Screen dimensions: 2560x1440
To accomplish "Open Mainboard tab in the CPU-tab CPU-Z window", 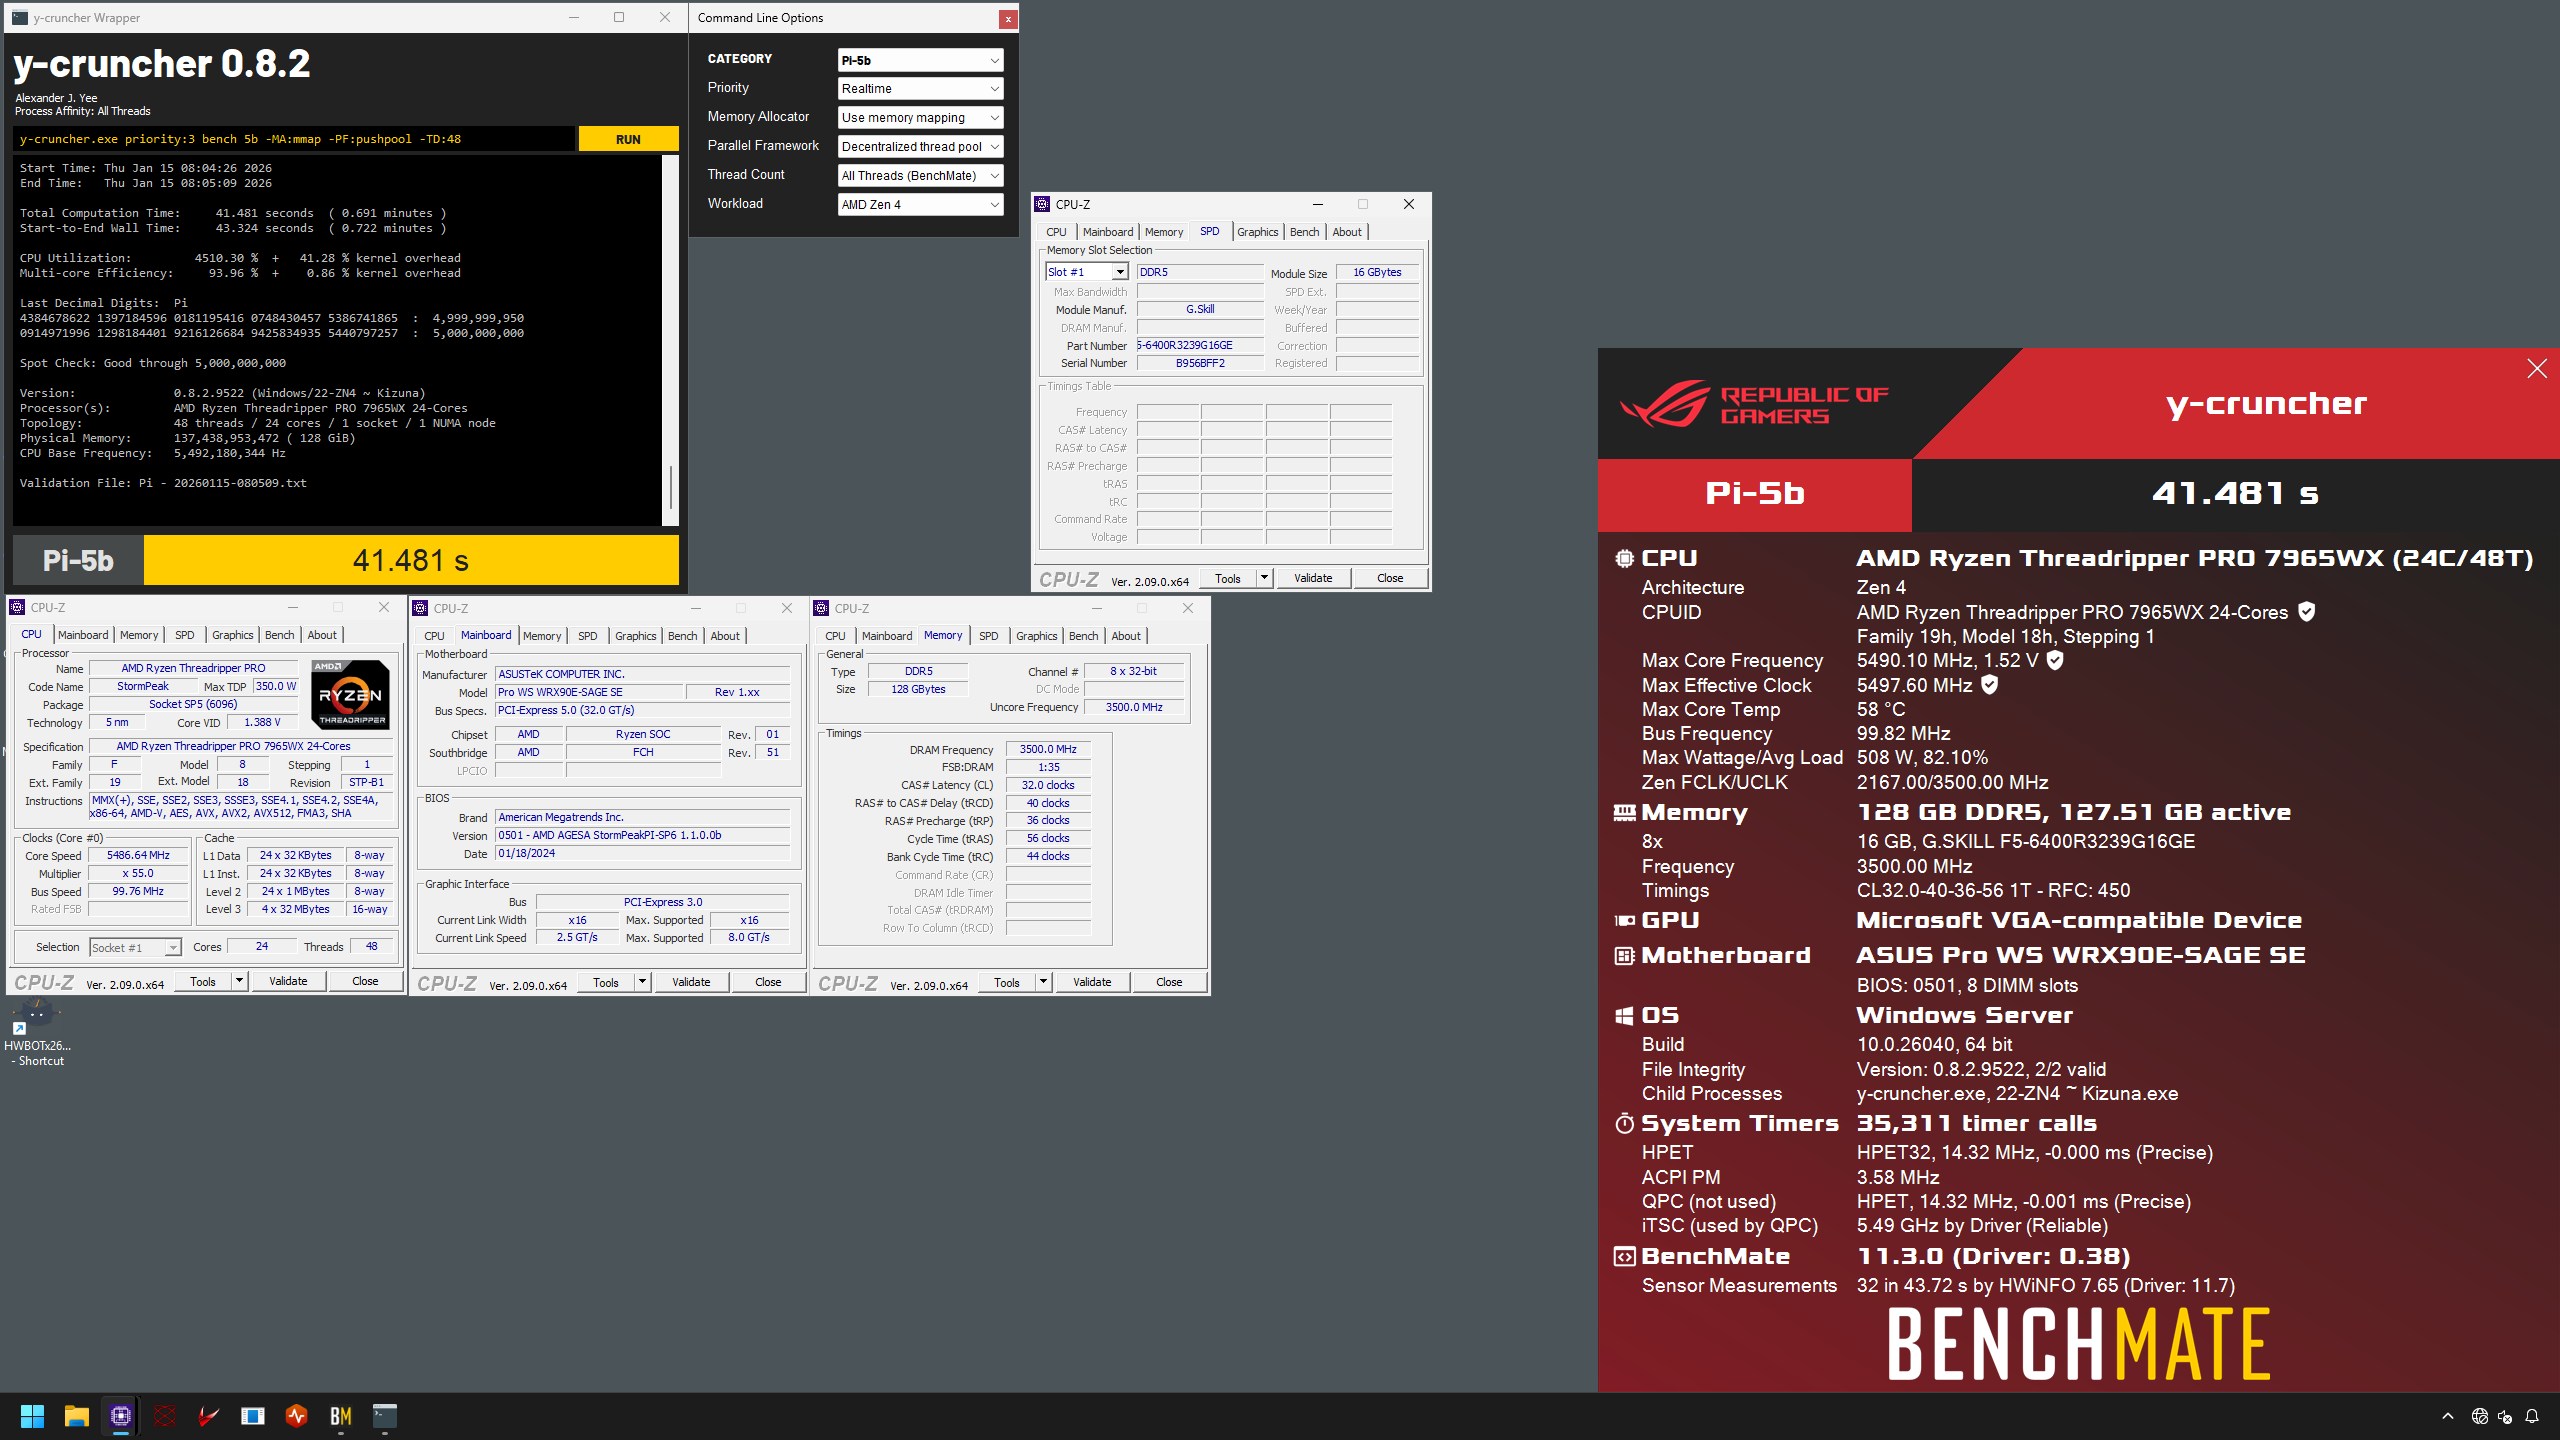I will coord(83,635).
